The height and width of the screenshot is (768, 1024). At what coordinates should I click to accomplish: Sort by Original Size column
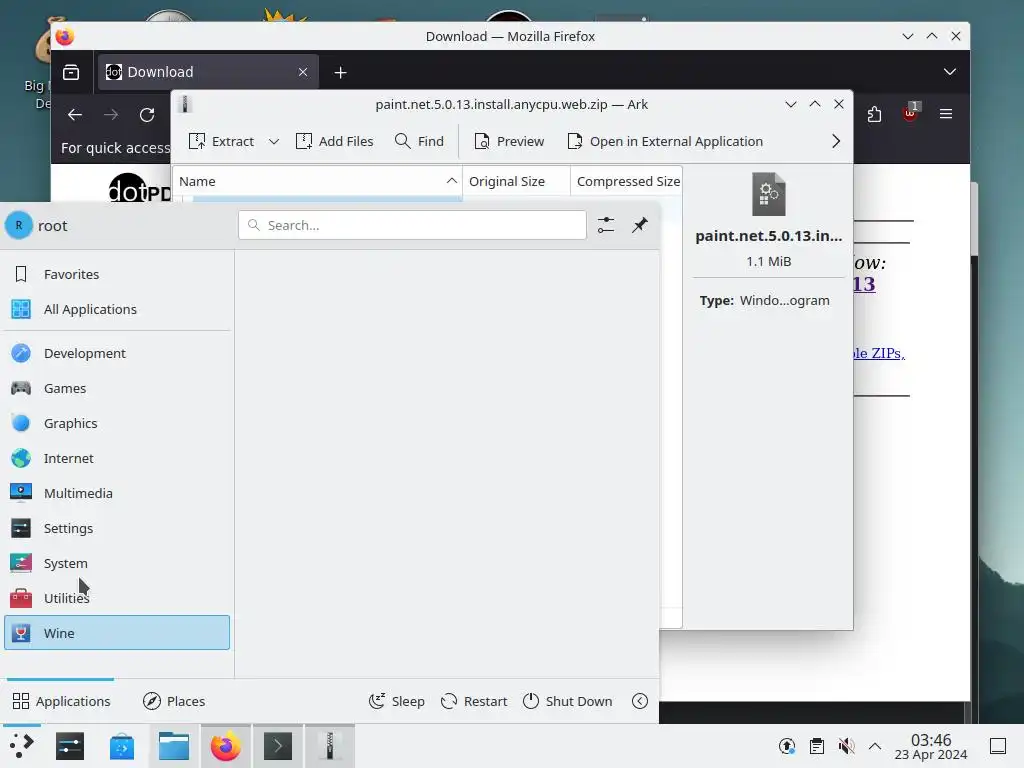tap(516, 182)
